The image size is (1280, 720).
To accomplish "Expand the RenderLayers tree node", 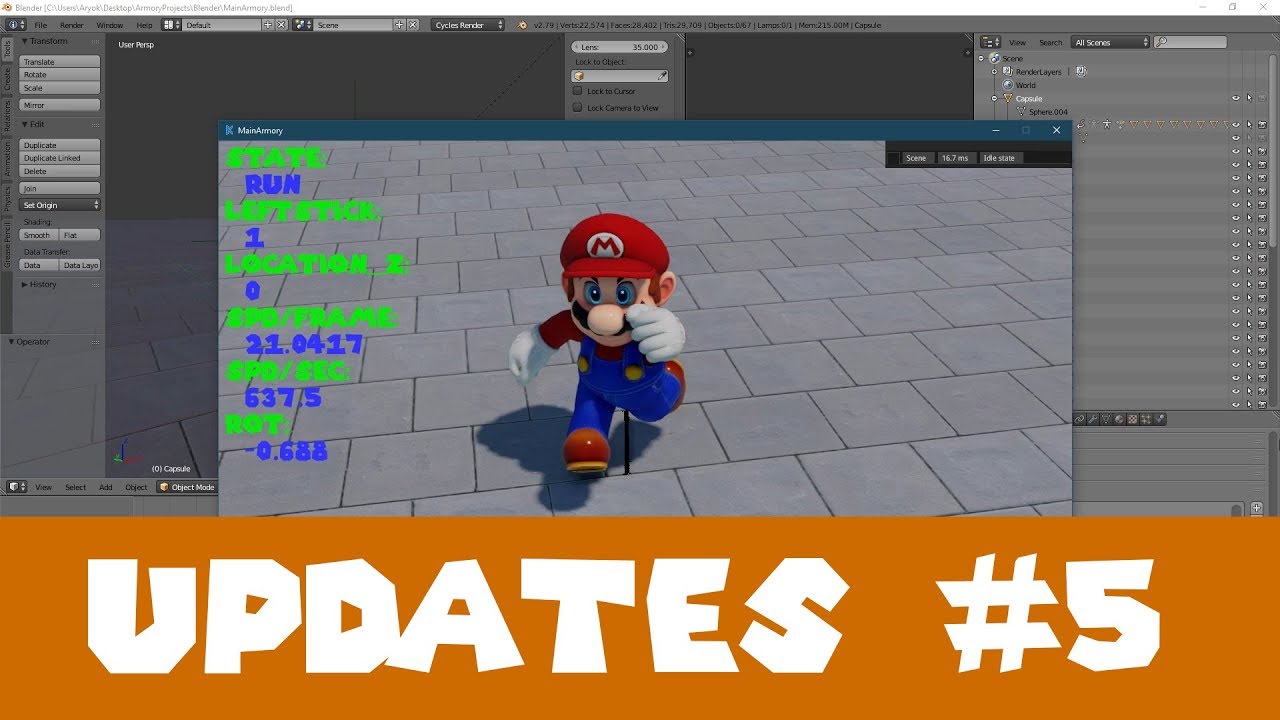I will tap(994, 72).
